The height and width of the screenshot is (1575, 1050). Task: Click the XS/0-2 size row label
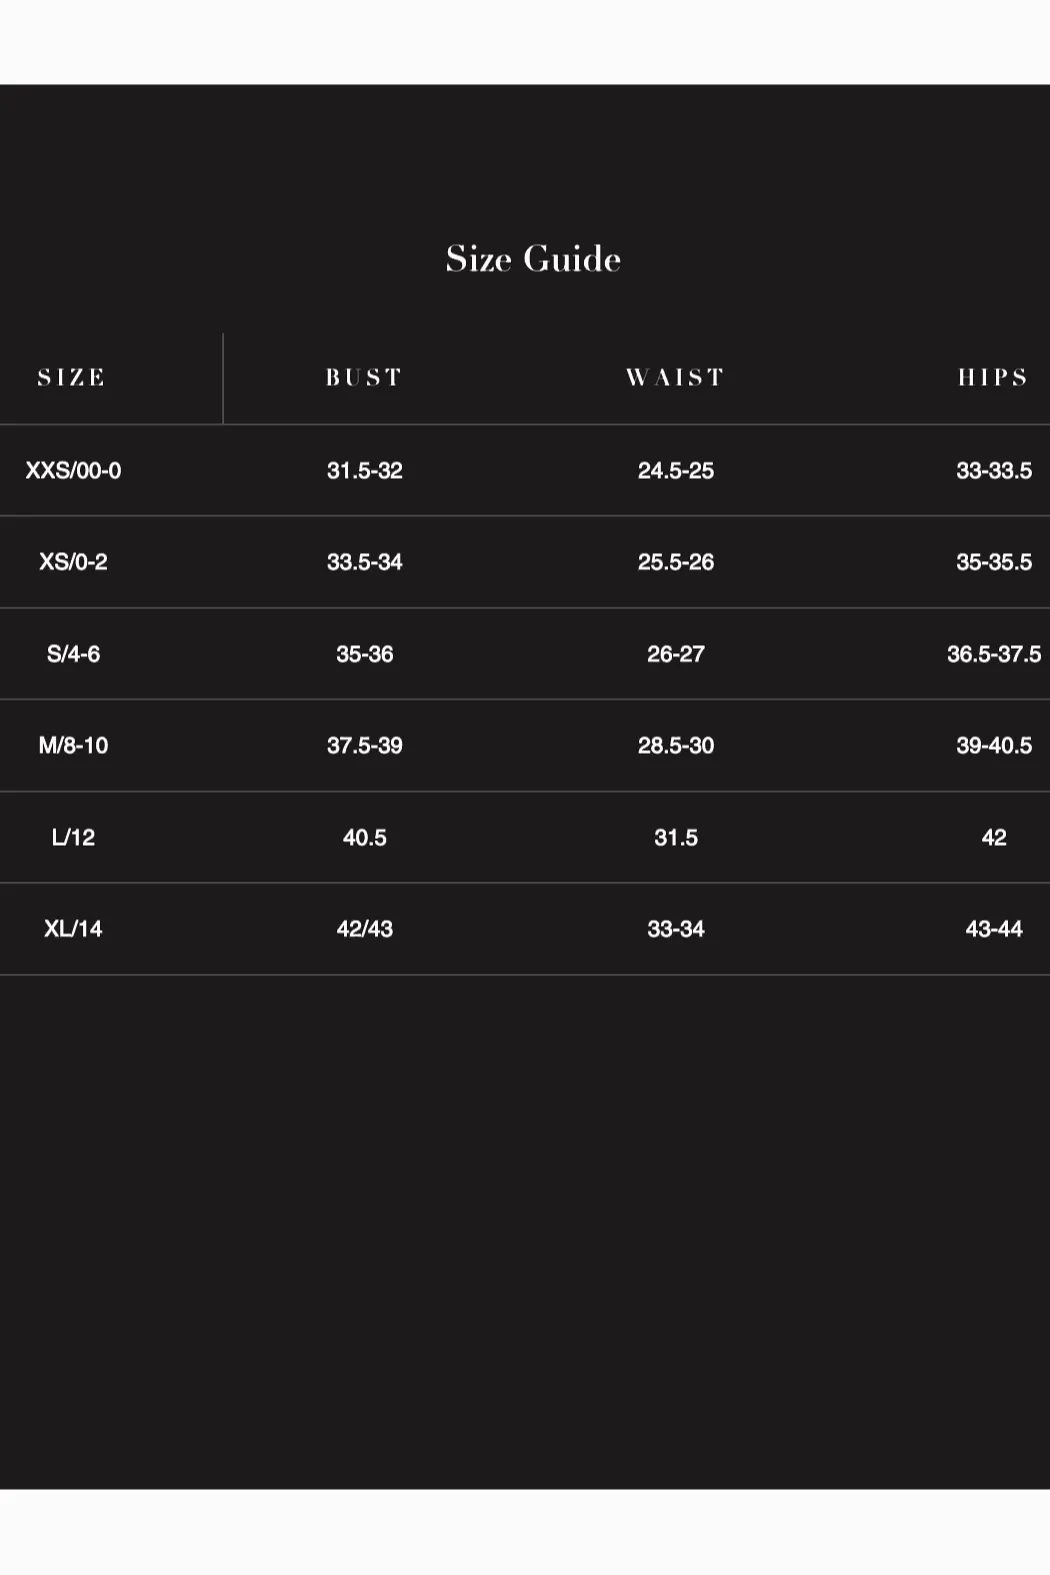pos(73,562)
